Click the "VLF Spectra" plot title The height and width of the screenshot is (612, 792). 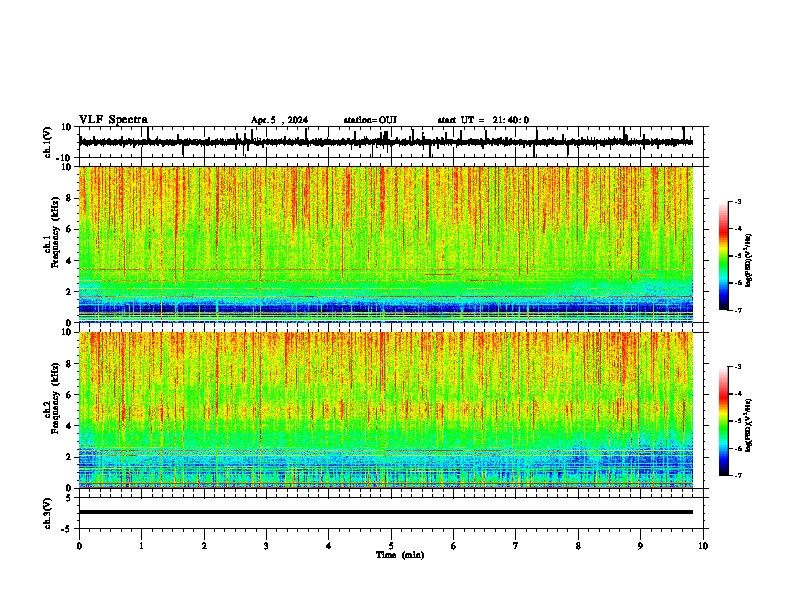click(113, 120)
